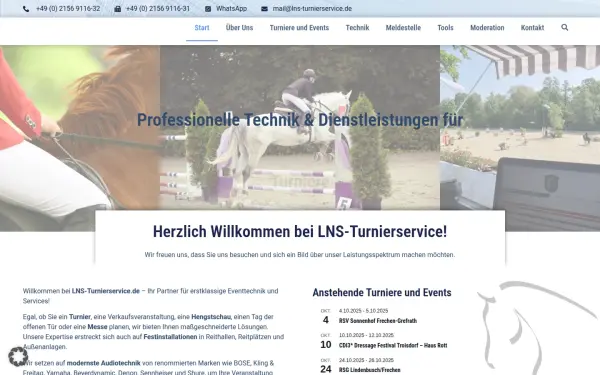Click the WhatsApp icon
Screen dimensions: 600x375
click(x=208, y=9)
